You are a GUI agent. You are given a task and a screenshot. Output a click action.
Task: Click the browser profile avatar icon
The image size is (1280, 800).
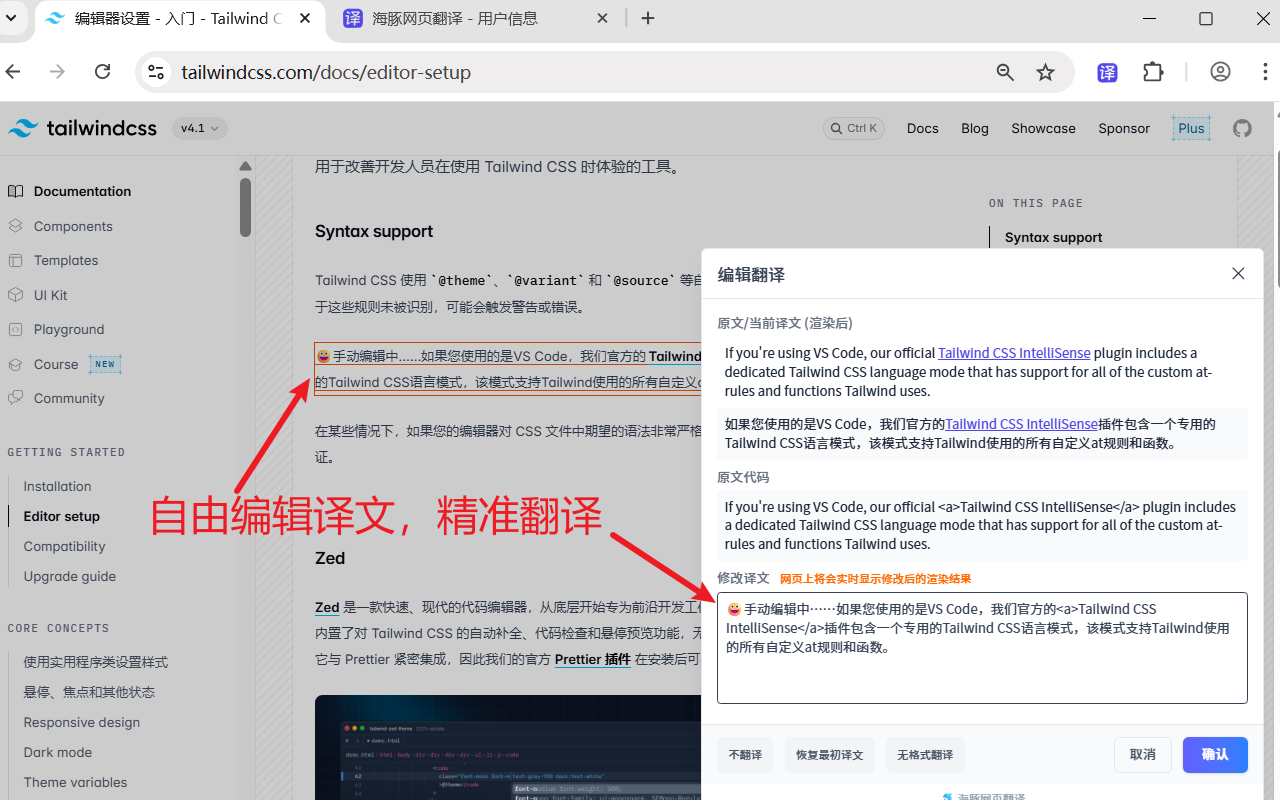pos(1220,72)
